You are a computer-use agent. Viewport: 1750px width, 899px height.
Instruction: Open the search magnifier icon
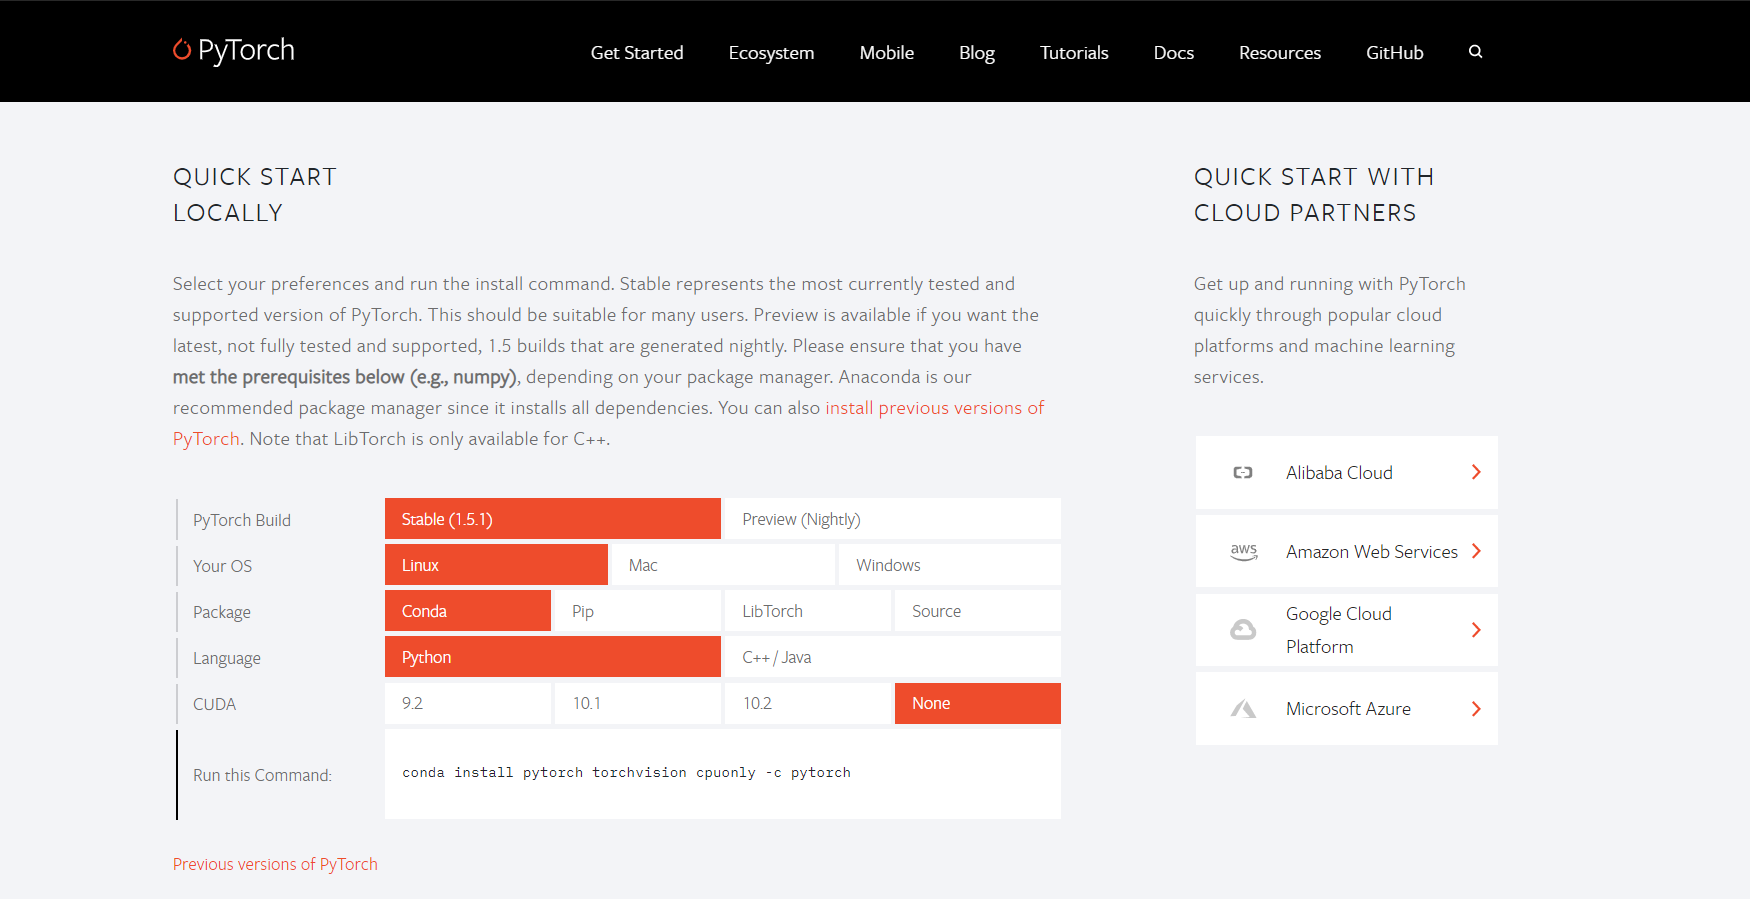coord(1475,52)
